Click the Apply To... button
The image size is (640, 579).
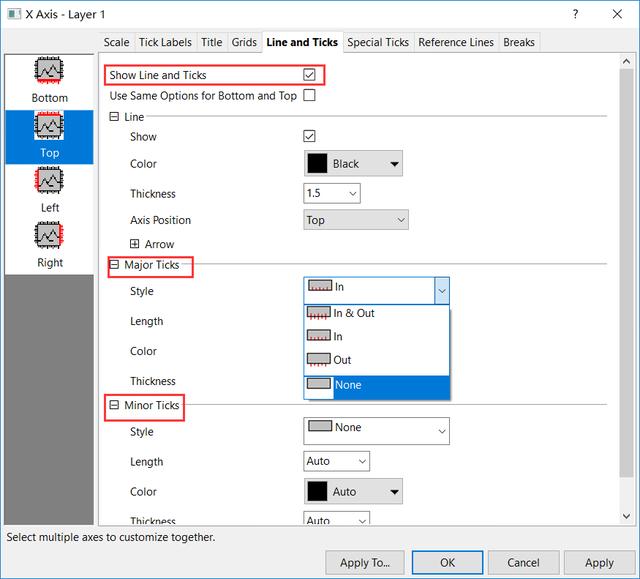coord(365,563)
